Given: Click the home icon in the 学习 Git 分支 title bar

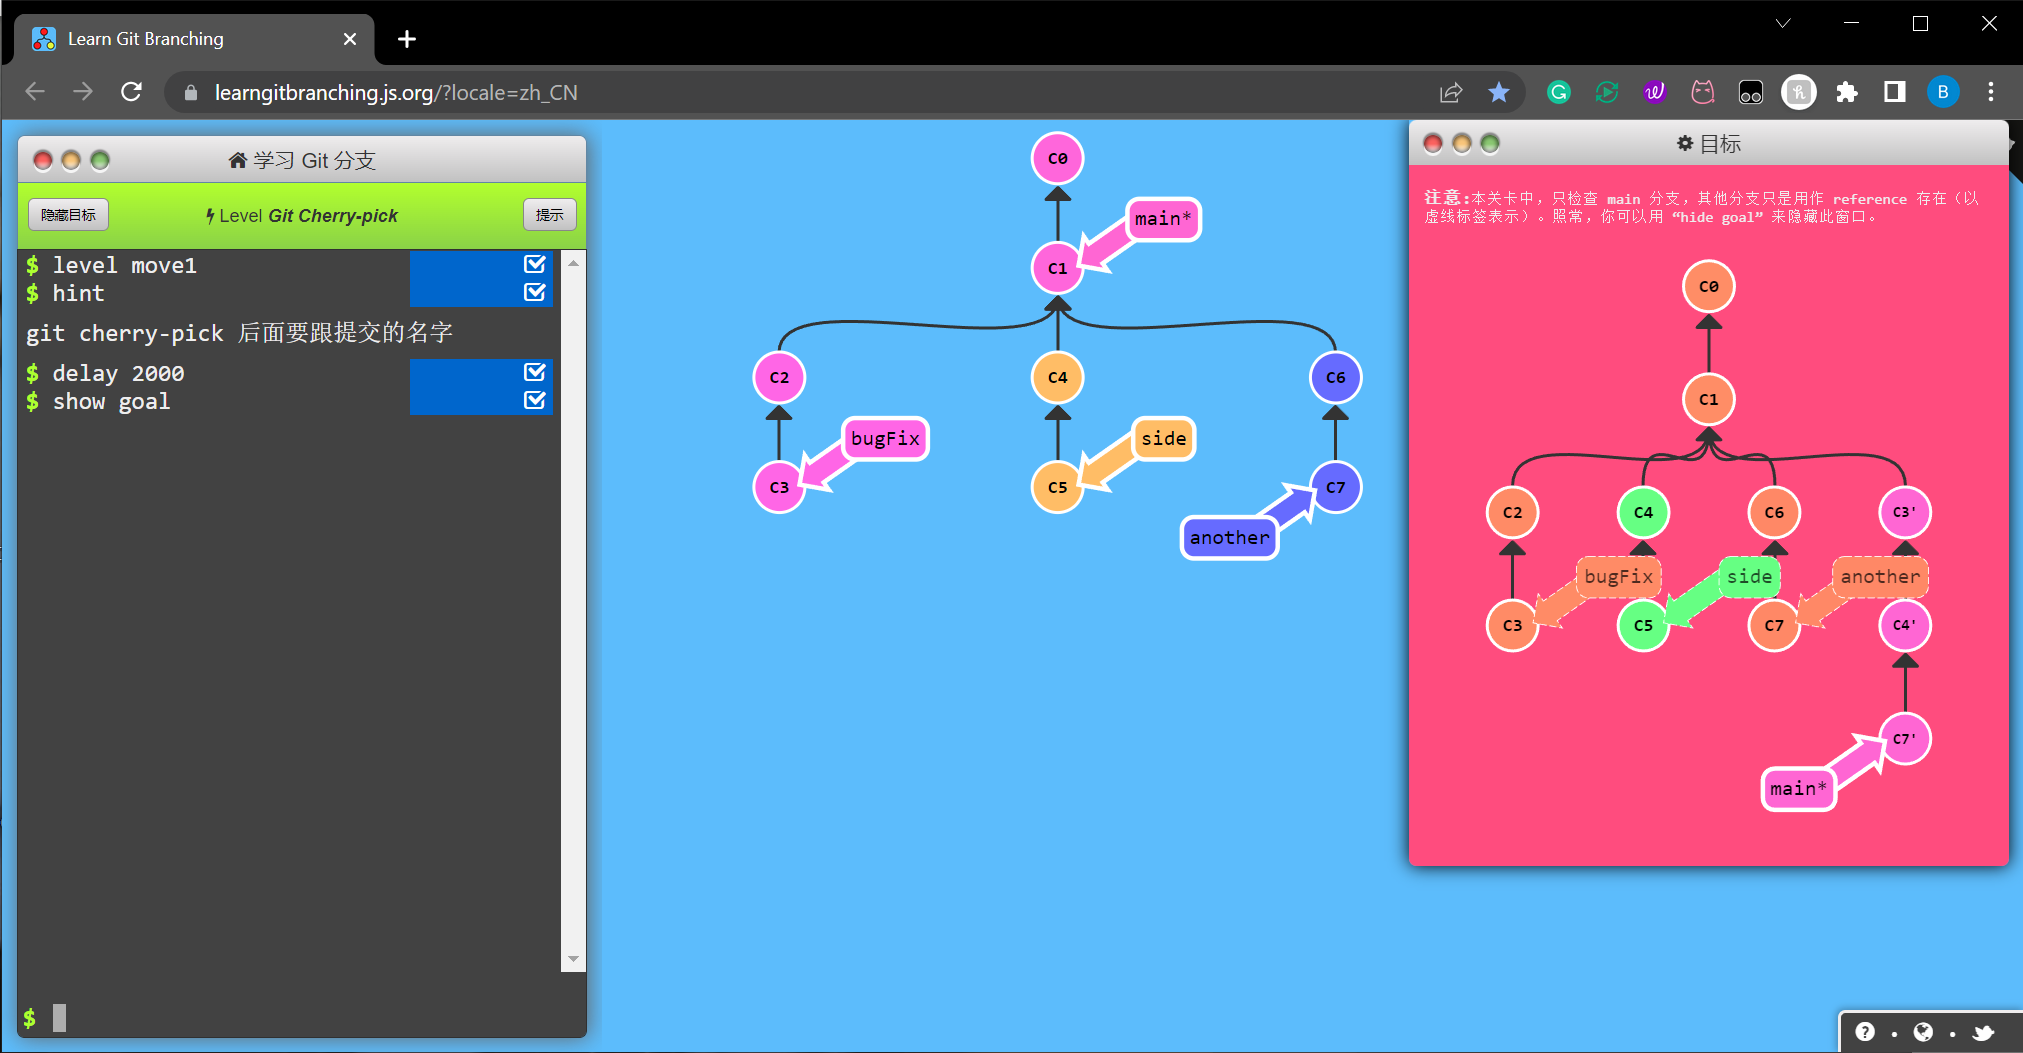Looking at the screenshot, I should tap(238, 159).
